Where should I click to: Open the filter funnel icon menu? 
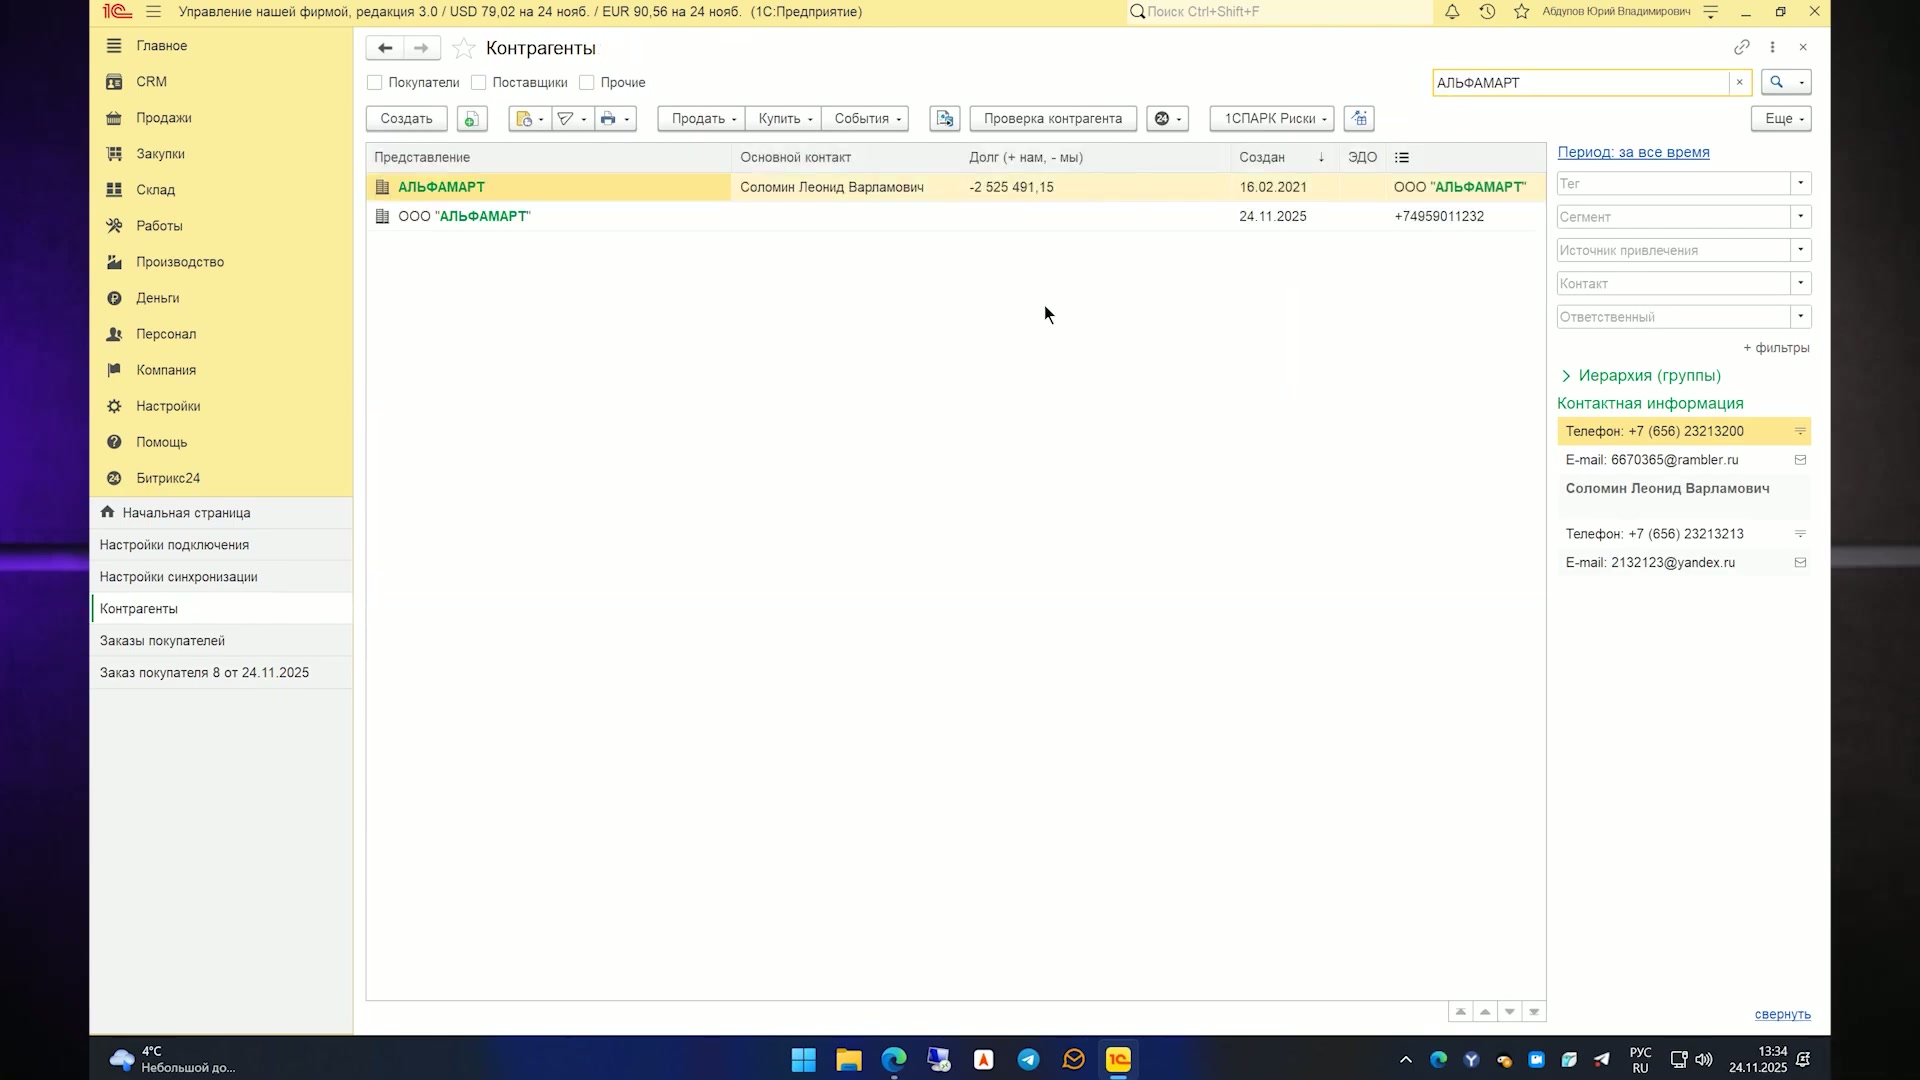(572, 119)
